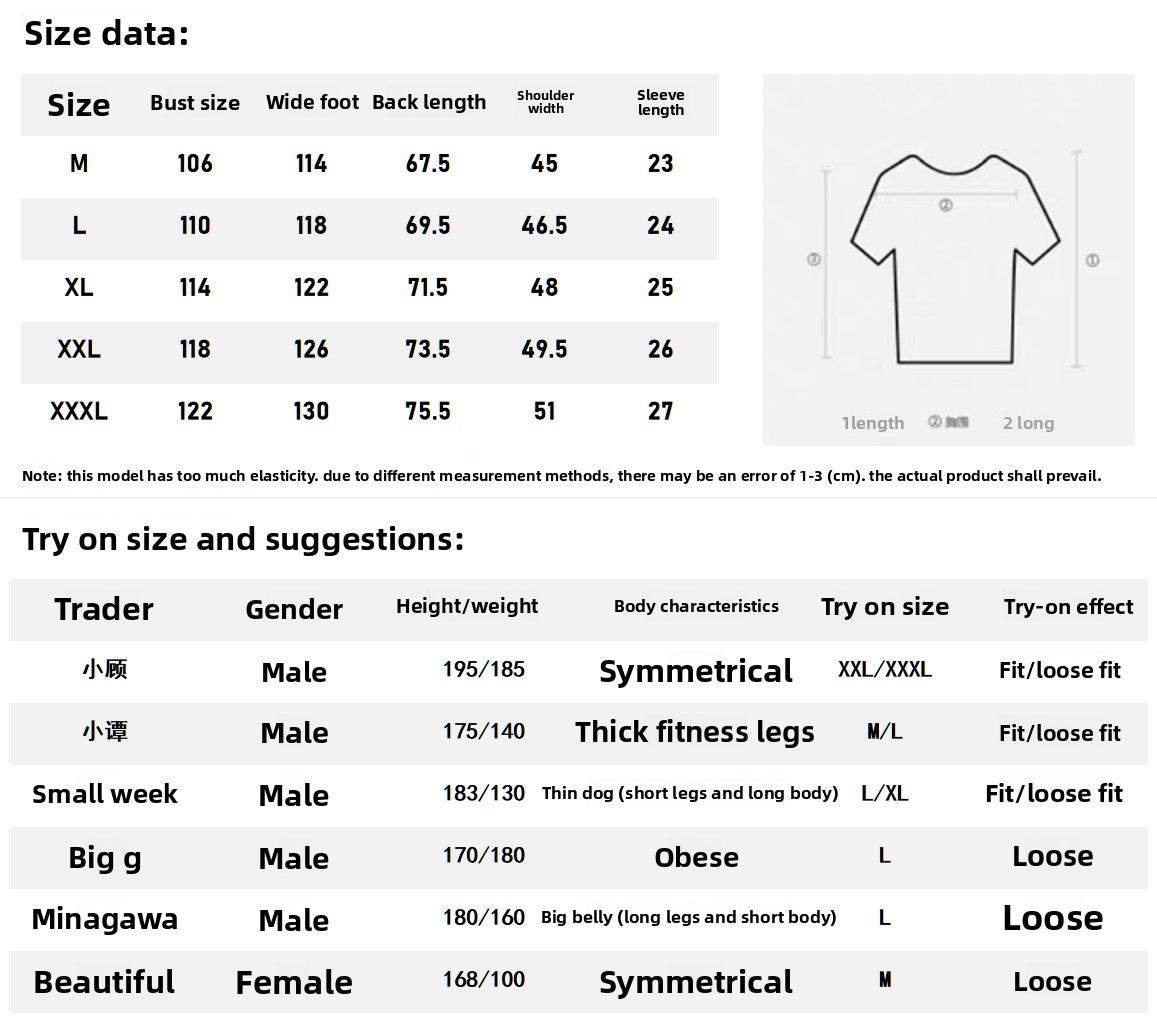Select the "1length" caption under diagram
Viewport: 1157px width, 1028px height.
pos(872,423)
